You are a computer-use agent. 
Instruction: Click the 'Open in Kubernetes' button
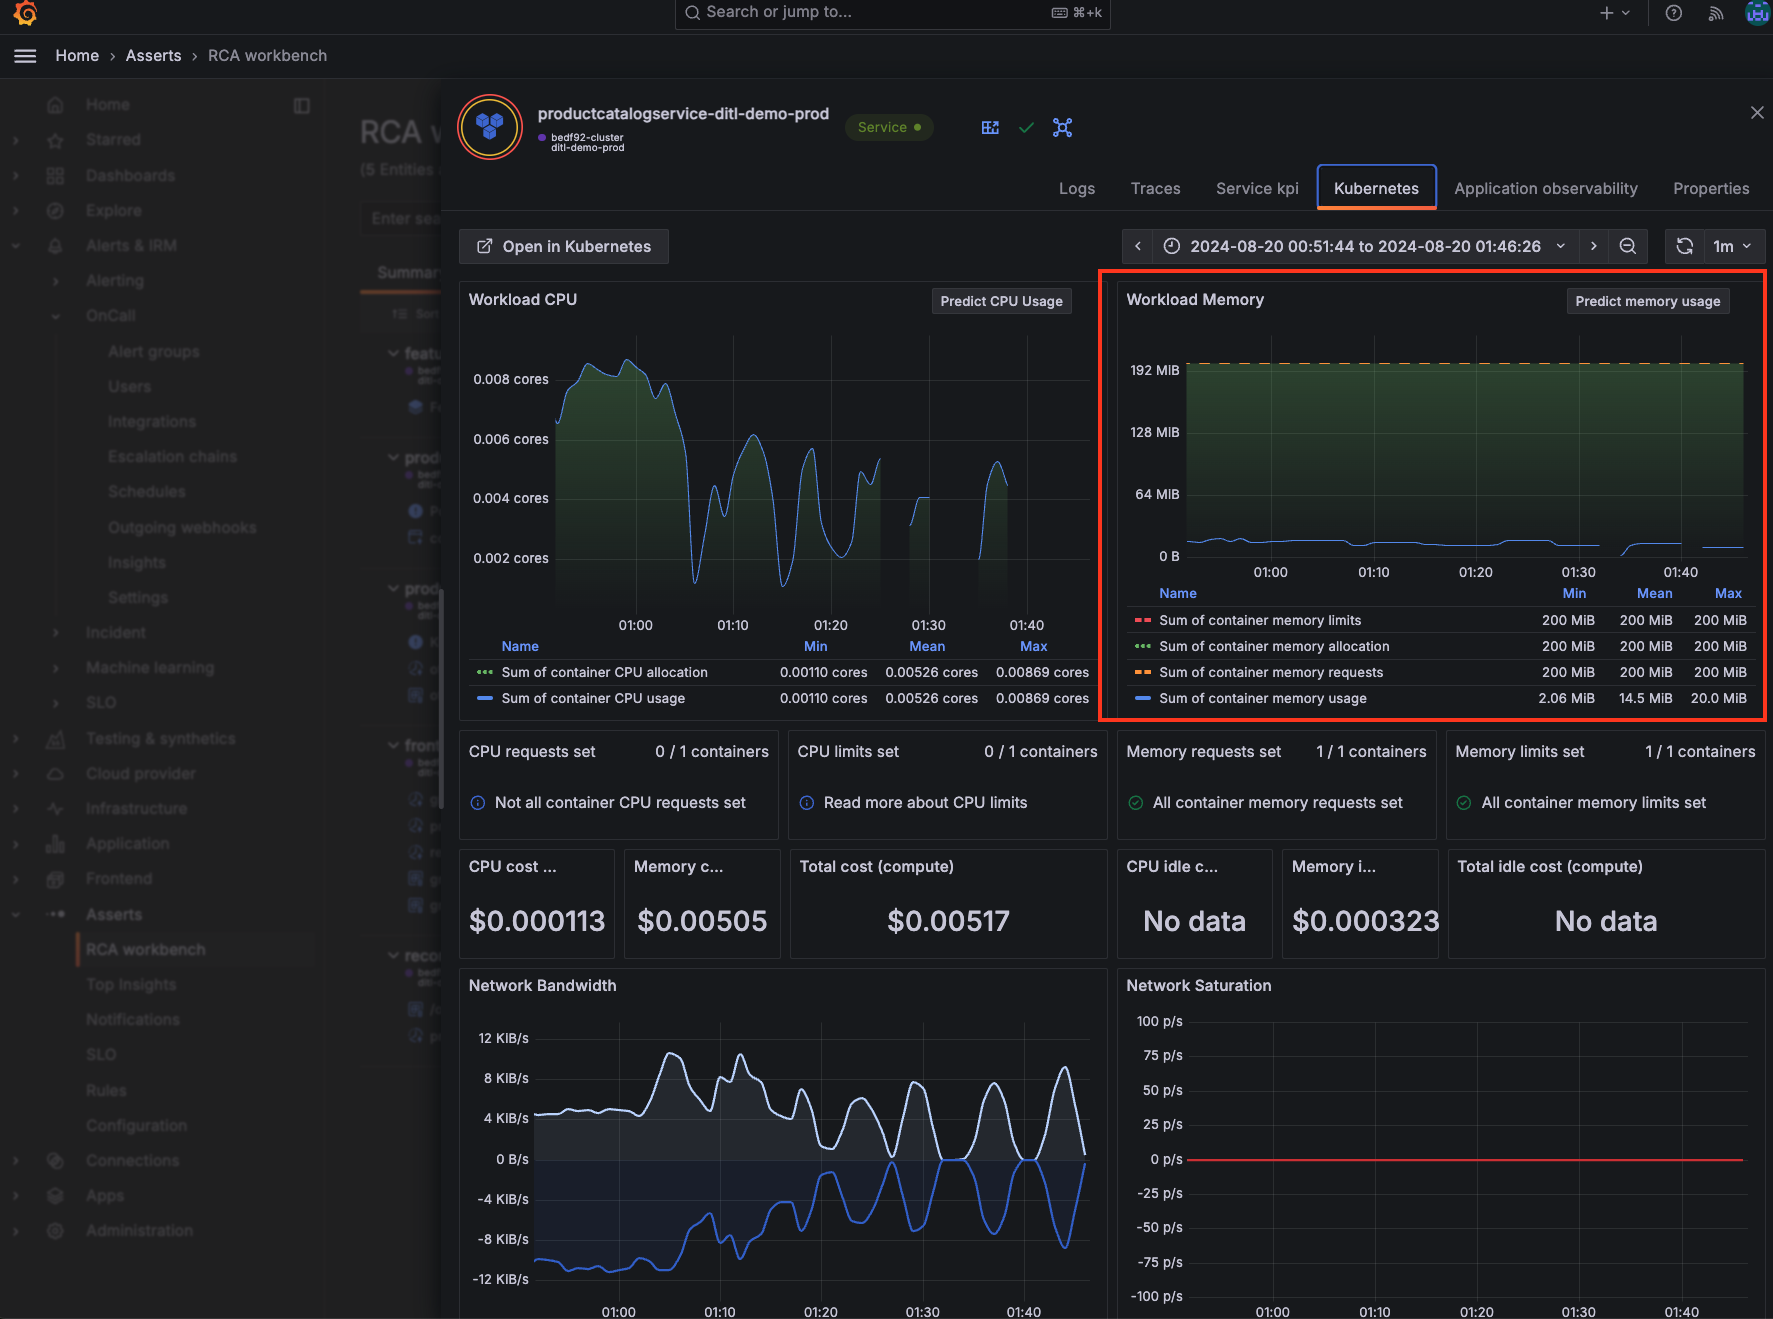click(563, 246)
